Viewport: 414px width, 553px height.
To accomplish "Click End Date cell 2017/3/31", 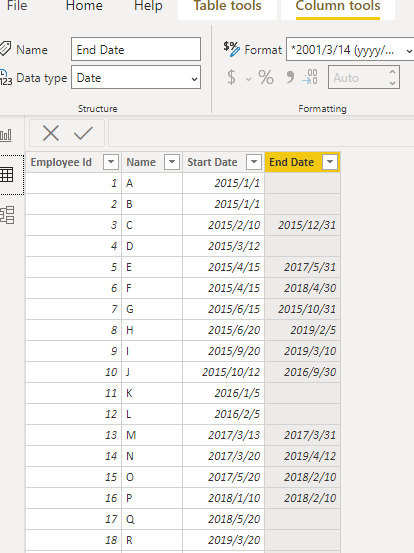I will point(303,435).
